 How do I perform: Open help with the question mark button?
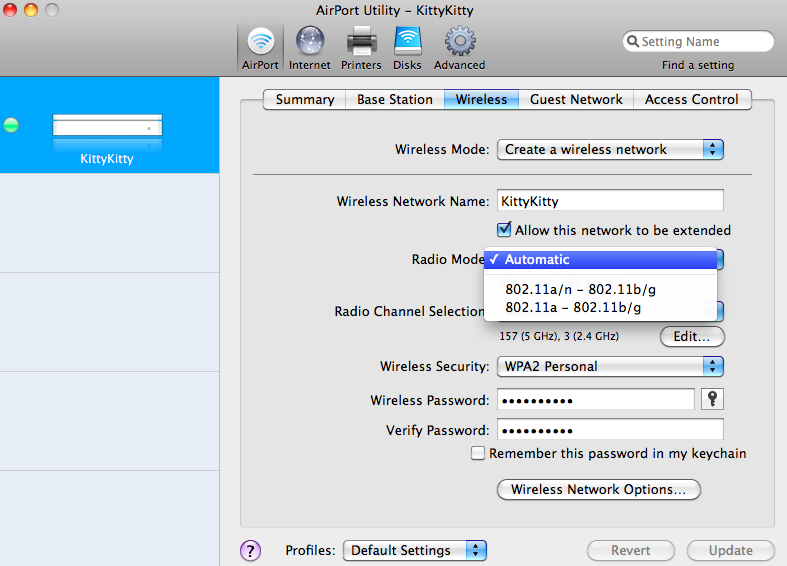(x=250, y=550)
